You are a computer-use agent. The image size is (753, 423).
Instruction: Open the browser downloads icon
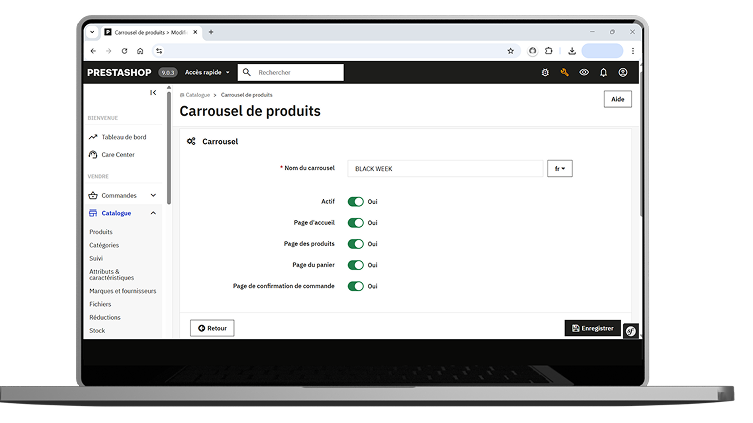572,51
